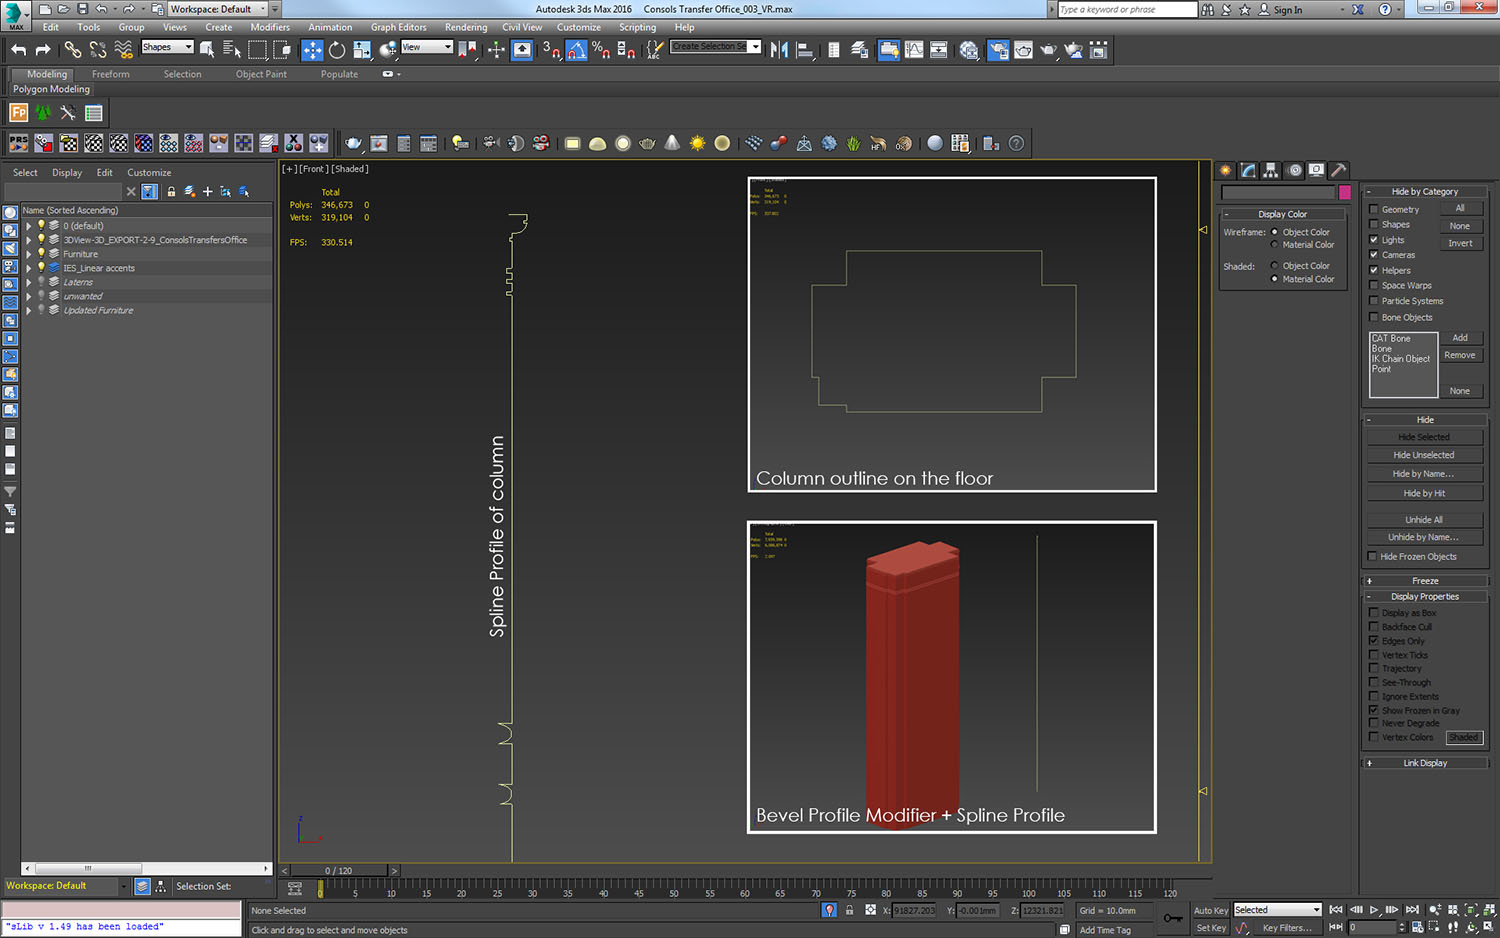Open the Hierarchy command panel tab
This screenshot has height=938, width=1500.
(x=1270, y=170)
